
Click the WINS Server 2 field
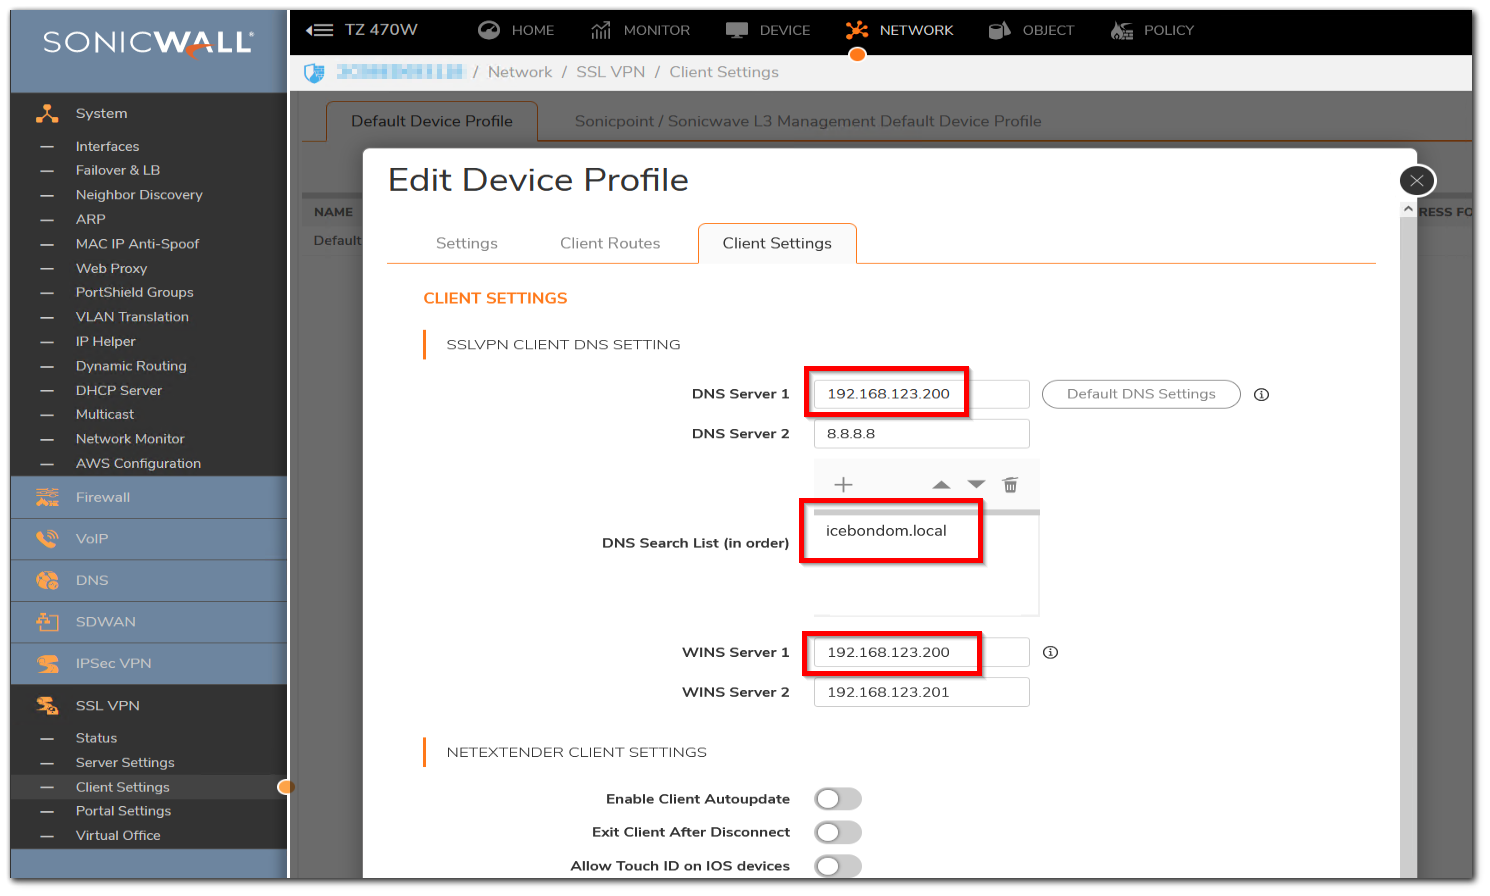click(x=921, y=692)
